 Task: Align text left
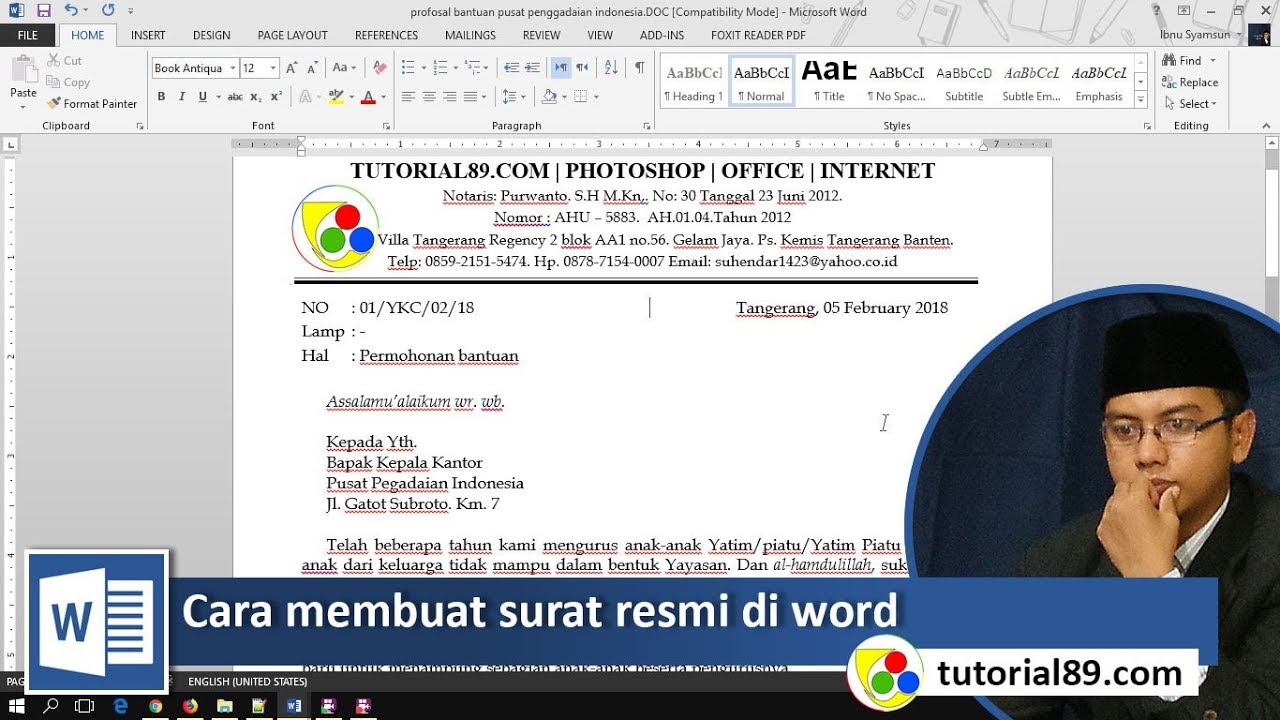[408, 97]
